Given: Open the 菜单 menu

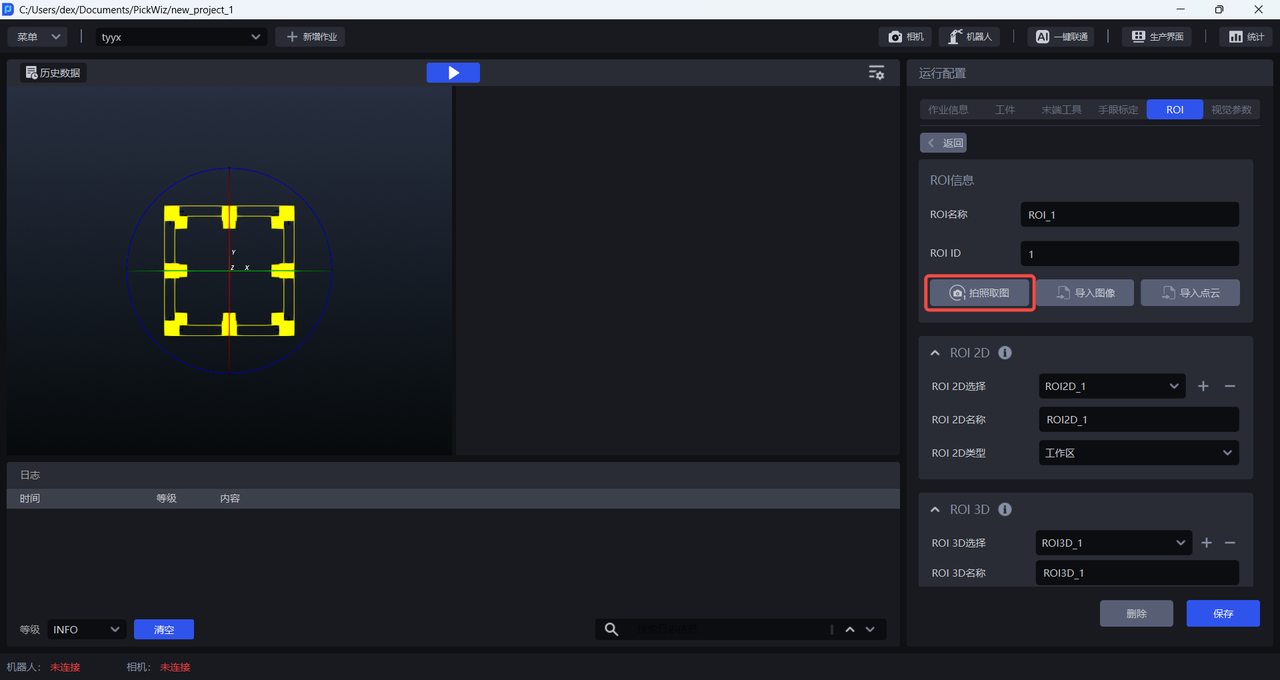Looking at the screenshot, I should pyautogui.click(x=38, y=37).
